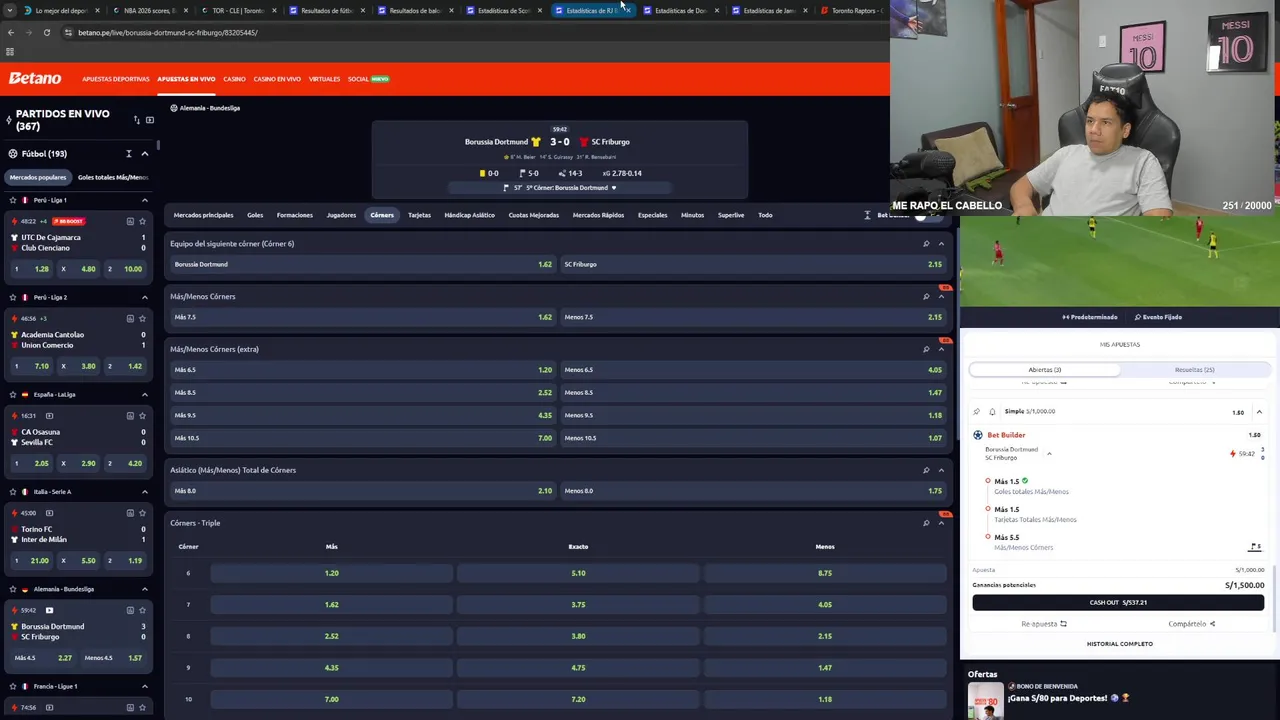The image size is (1280, 720).
Task: Switch to Jugadores tab
Action: (341, 215)
